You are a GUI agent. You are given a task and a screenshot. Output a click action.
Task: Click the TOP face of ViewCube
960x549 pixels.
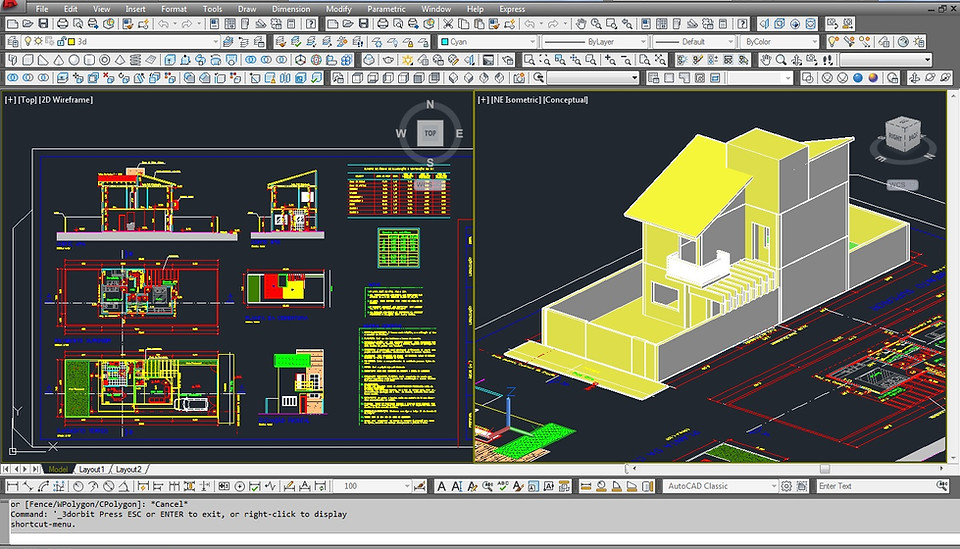430,133
